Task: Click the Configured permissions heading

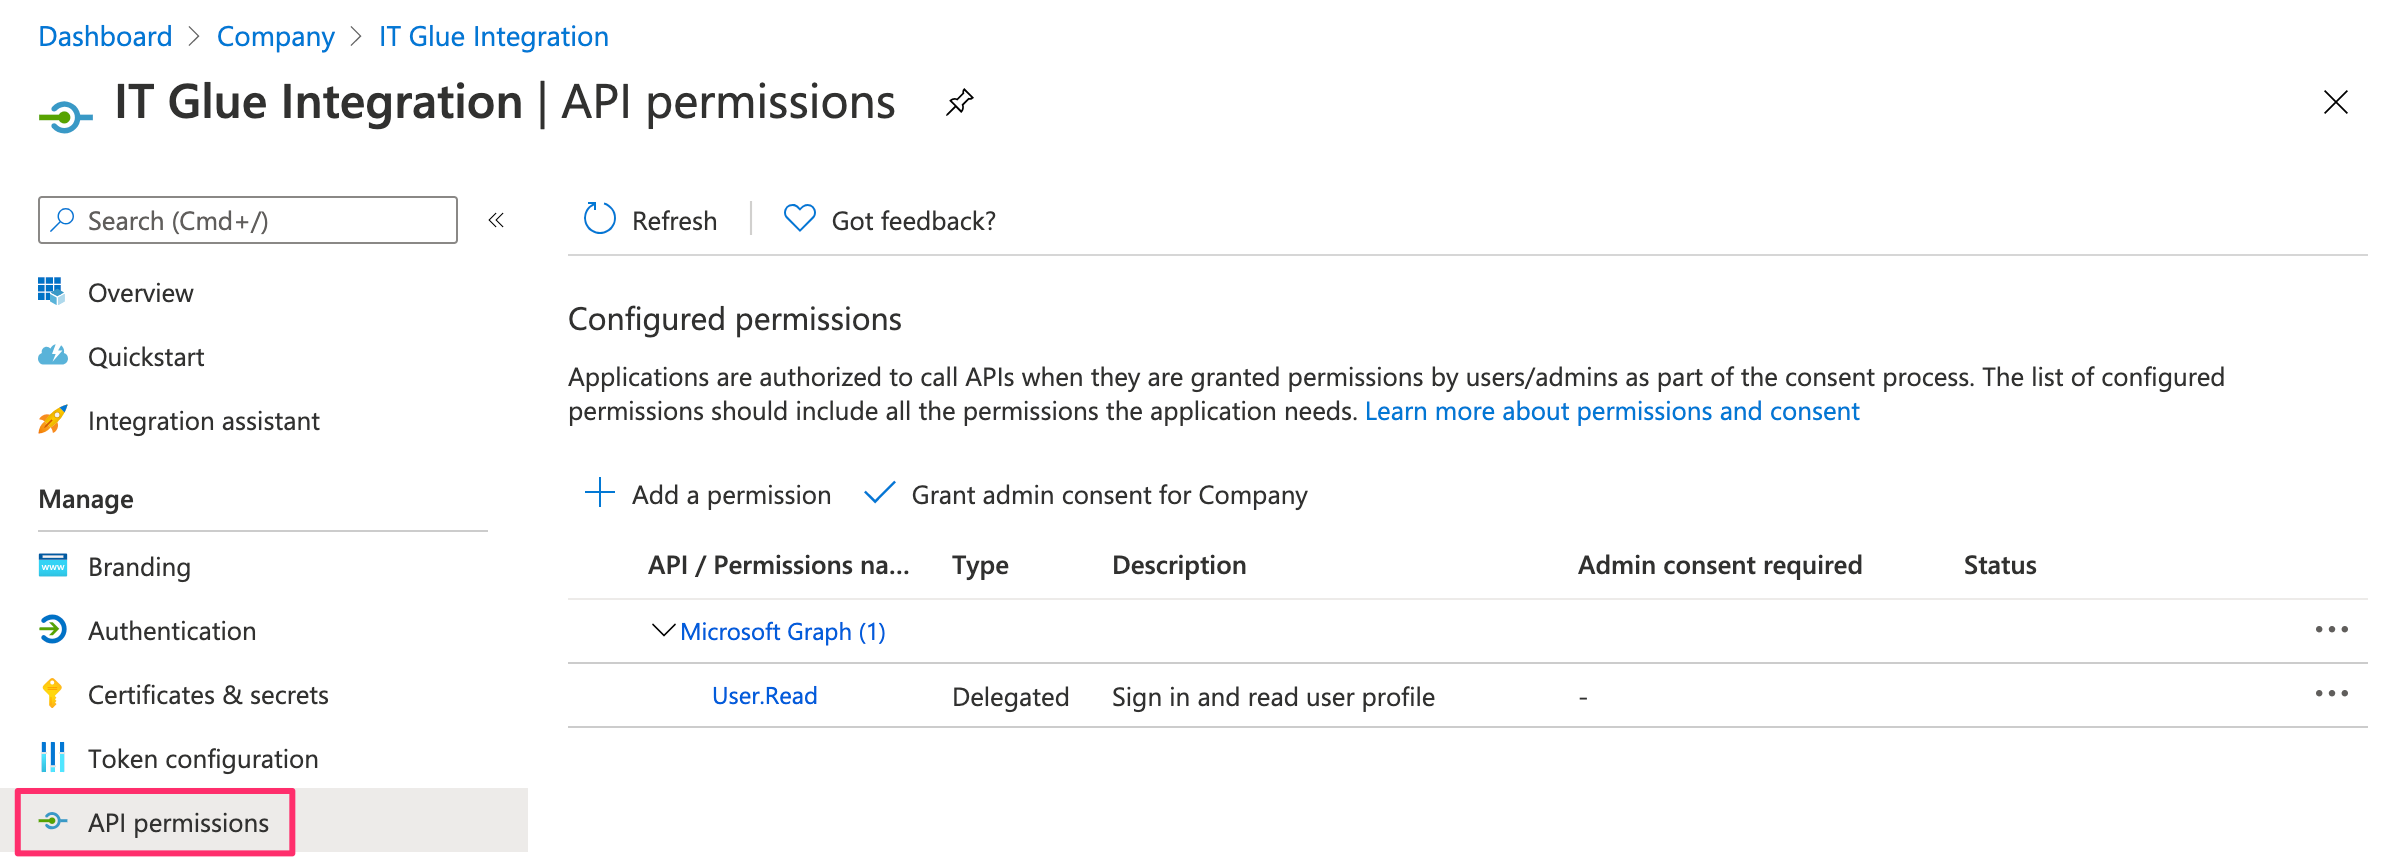Action: [x=735, y=319]
